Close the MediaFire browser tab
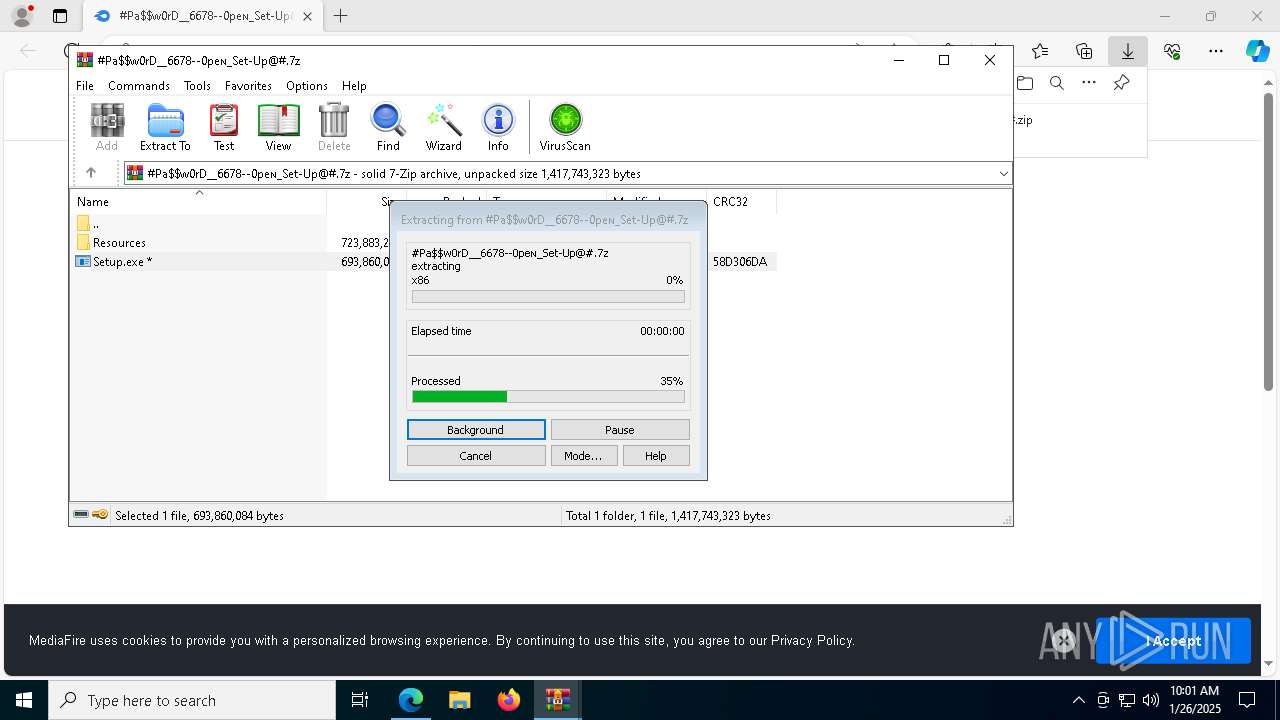Viewport: 1280px width, 720px height. 307,16
